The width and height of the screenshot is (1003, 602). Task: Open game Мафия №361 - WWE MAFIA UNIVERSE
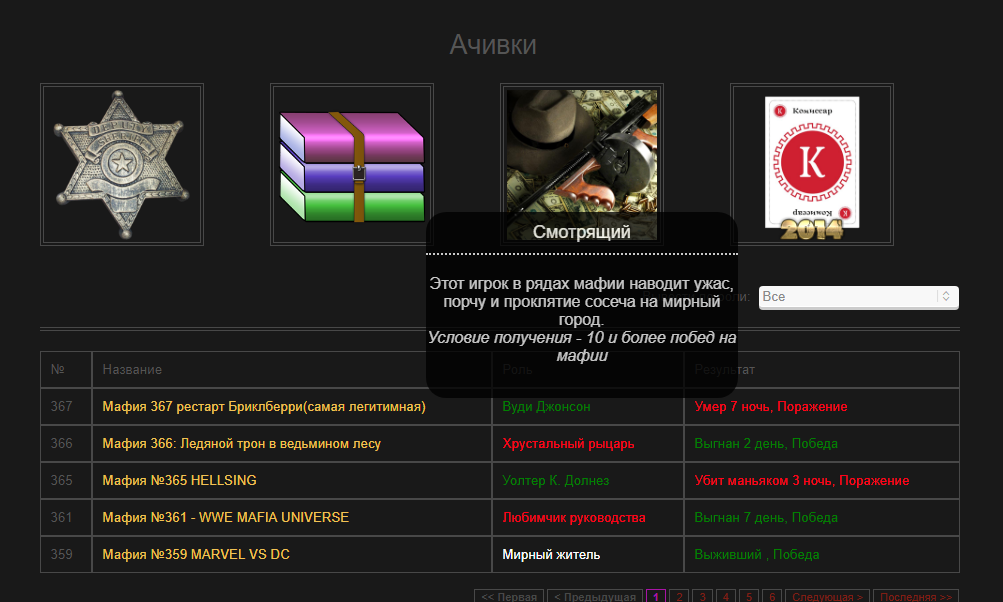click(225, 518)
